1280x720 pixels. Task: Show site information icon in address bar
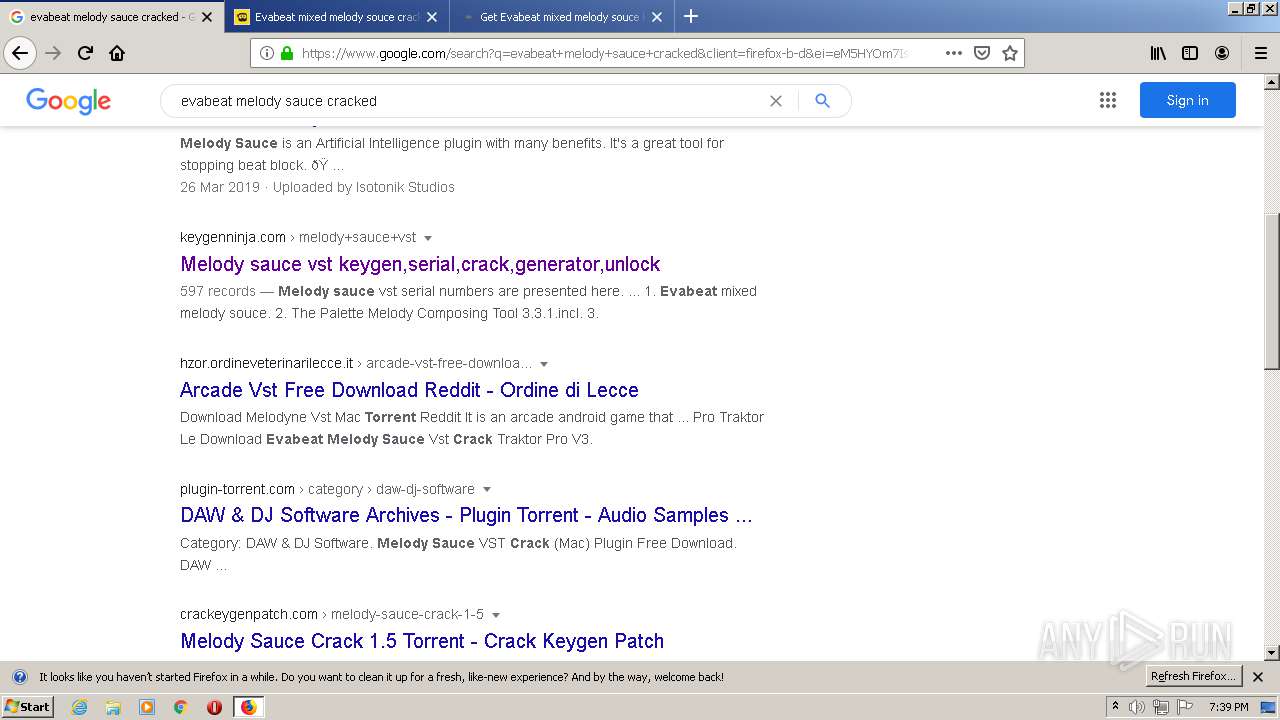[x=267, y=53]
